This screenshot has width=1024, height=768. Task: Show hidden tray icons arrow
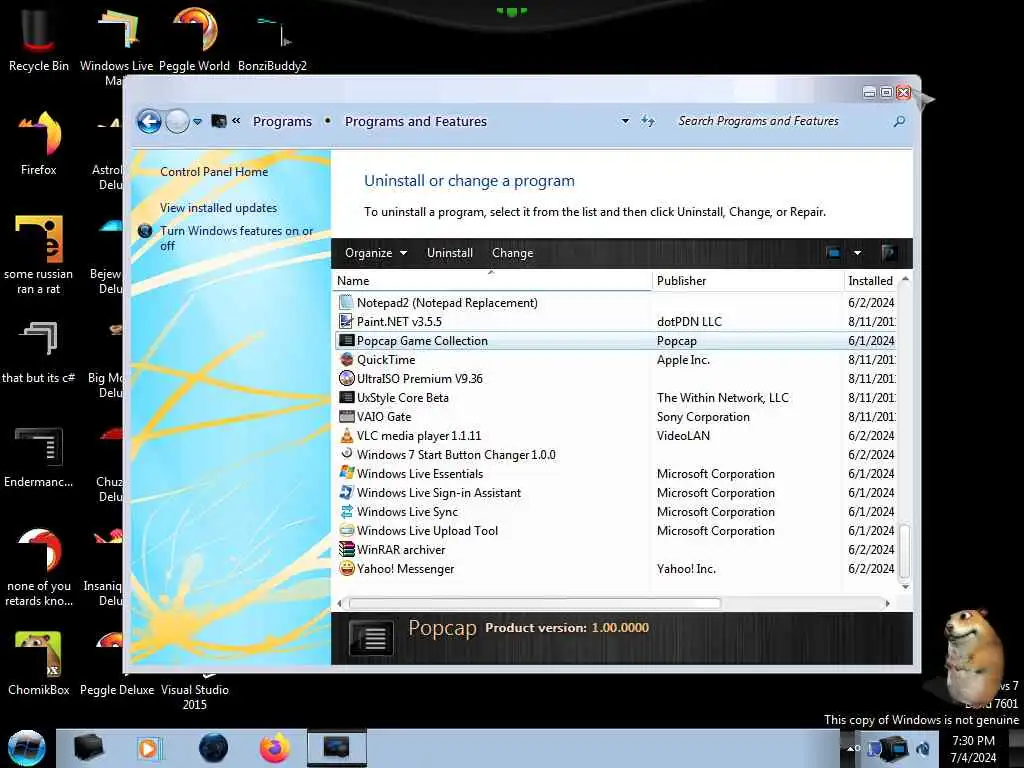click(x=852, y=748)
